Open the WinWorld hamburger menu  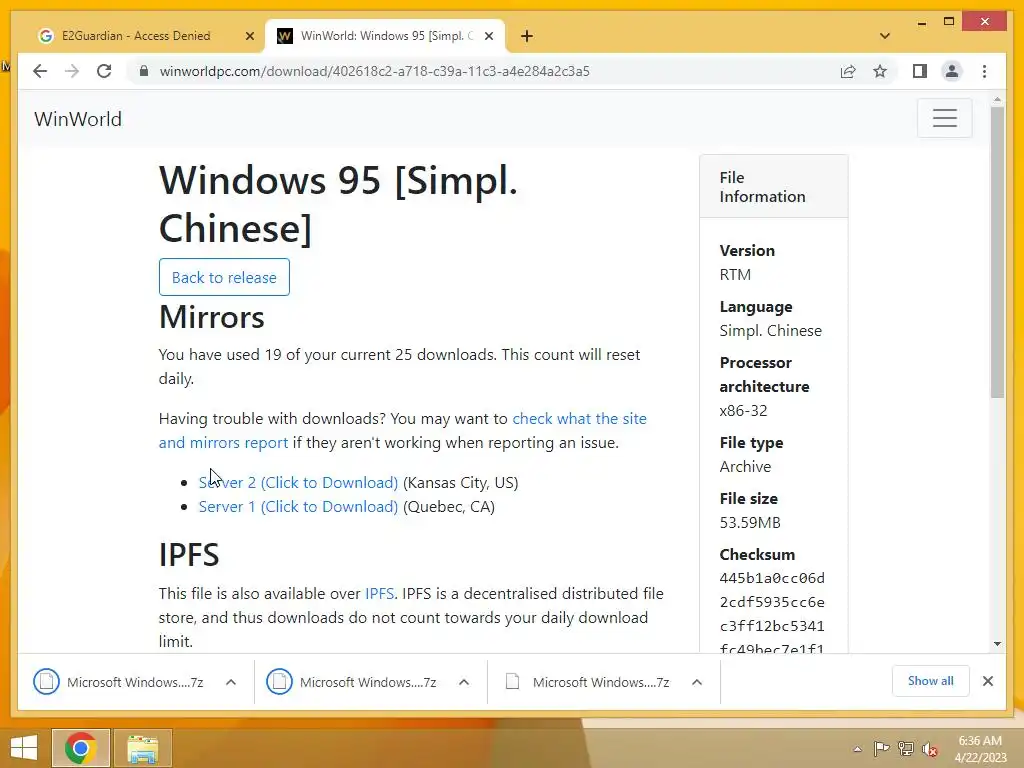(x=944, y=118)
